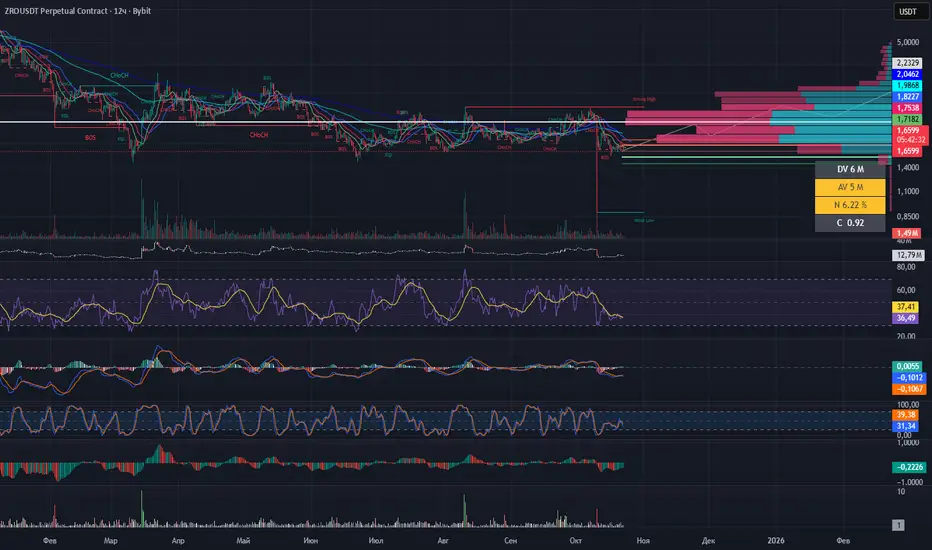932x550 pixels.
Task: Click the Сен month on time axis
Action: coord(510,540)
